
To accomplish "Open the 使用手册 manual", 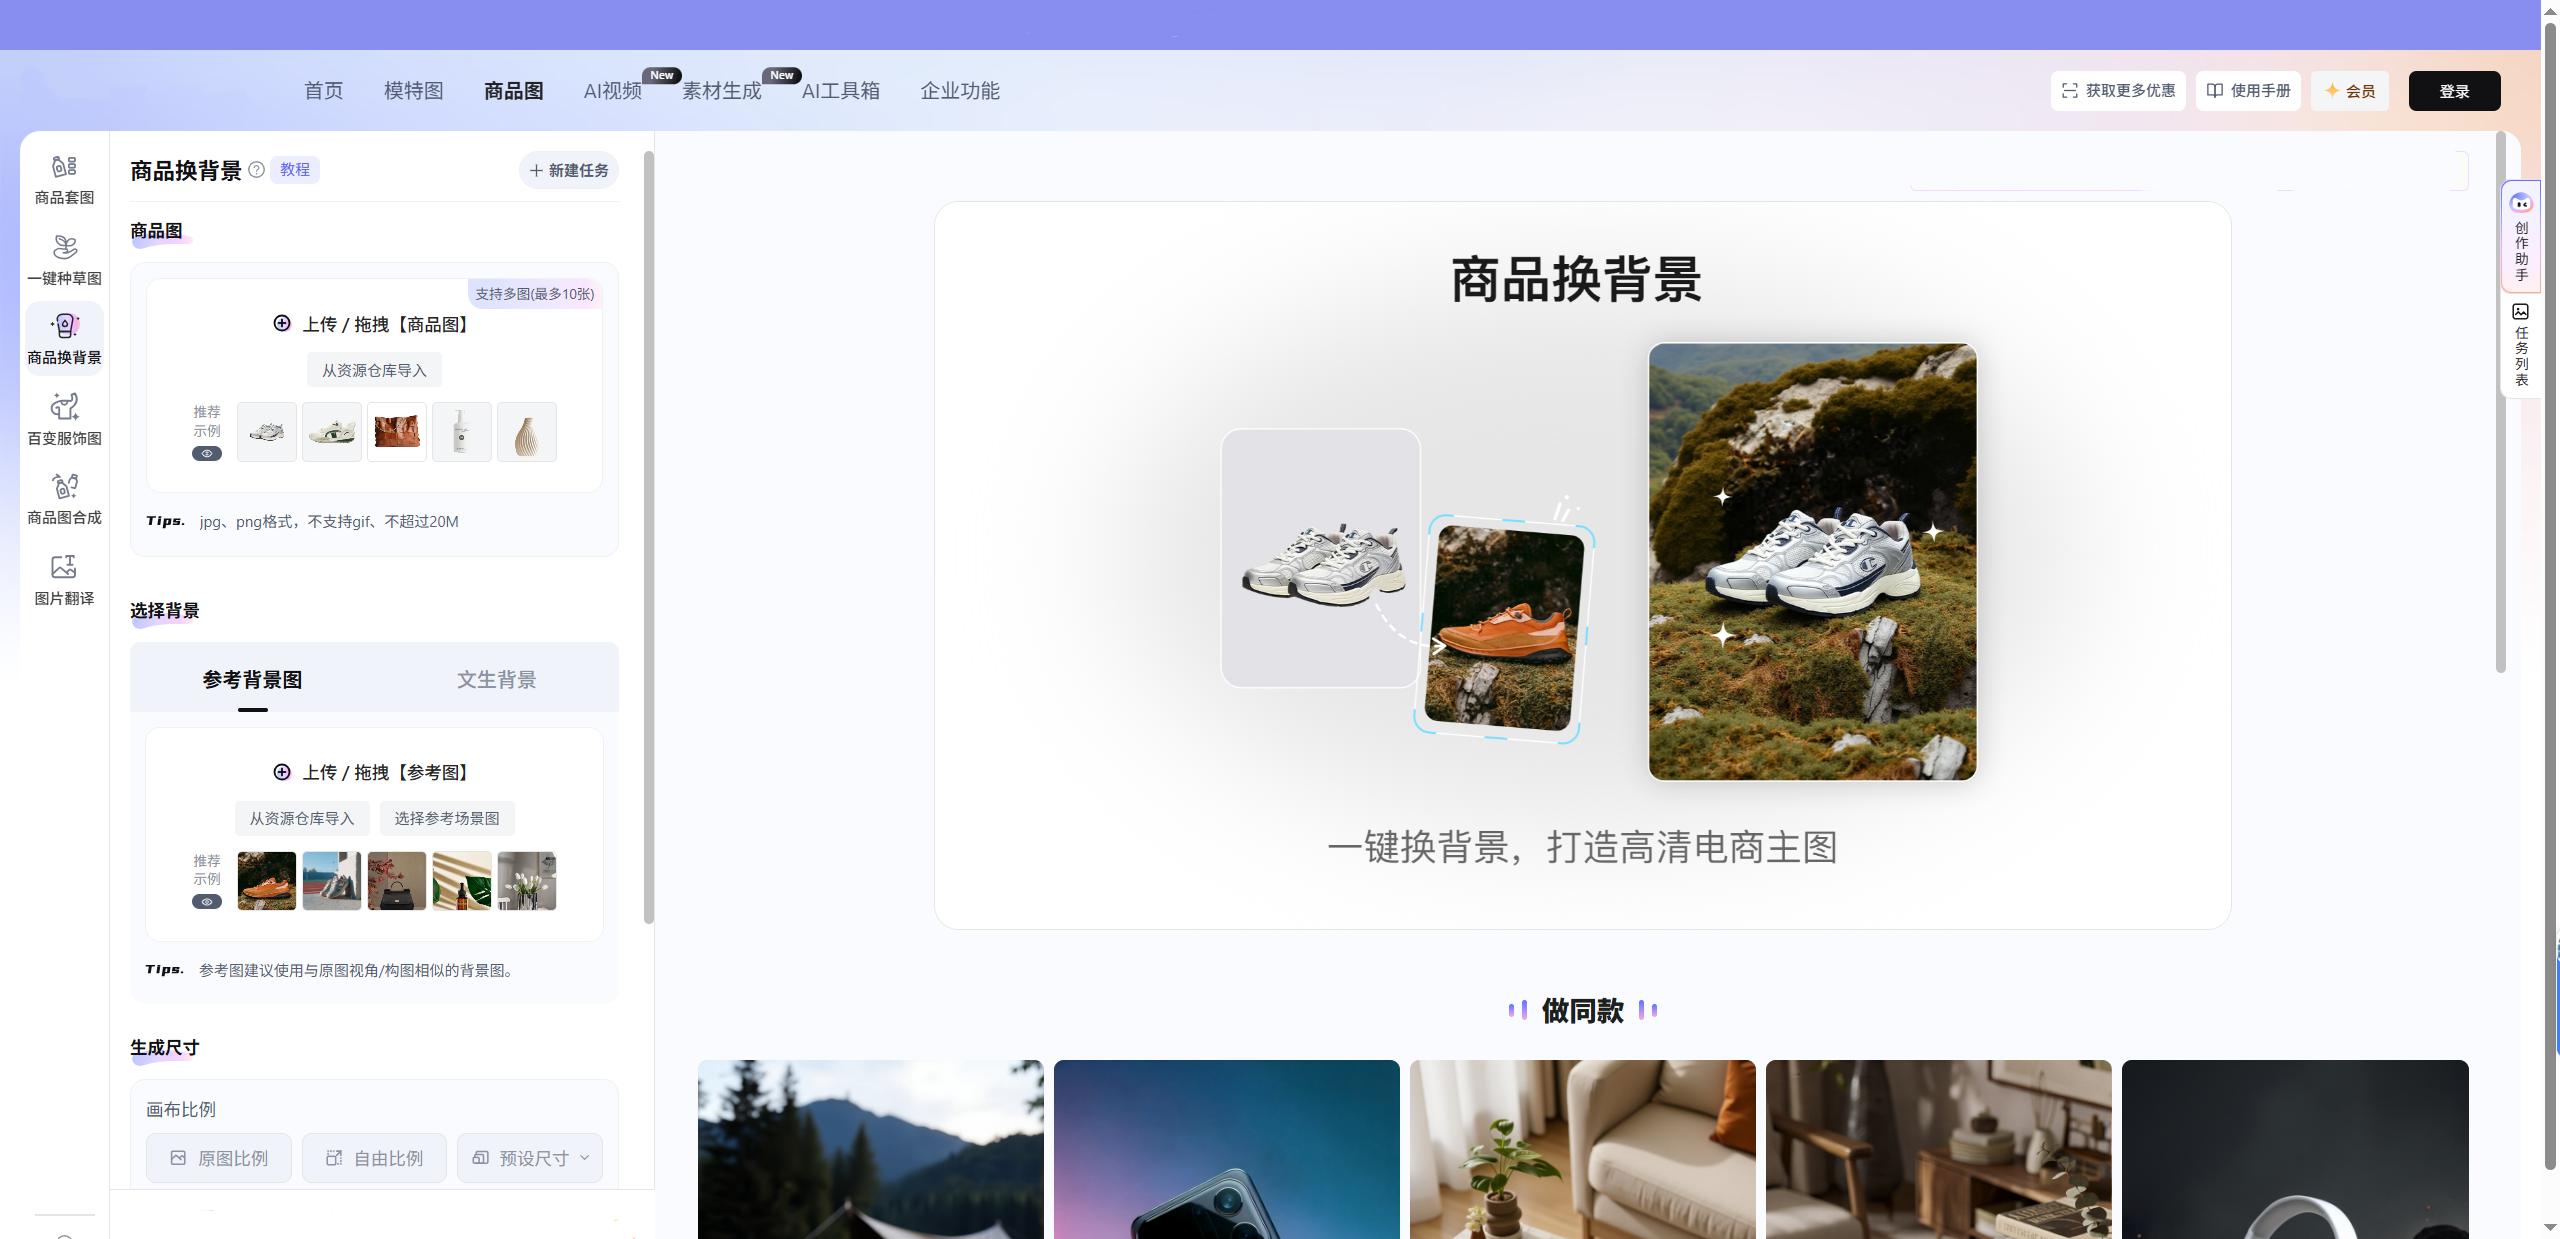I will (x=2248, y=91).
